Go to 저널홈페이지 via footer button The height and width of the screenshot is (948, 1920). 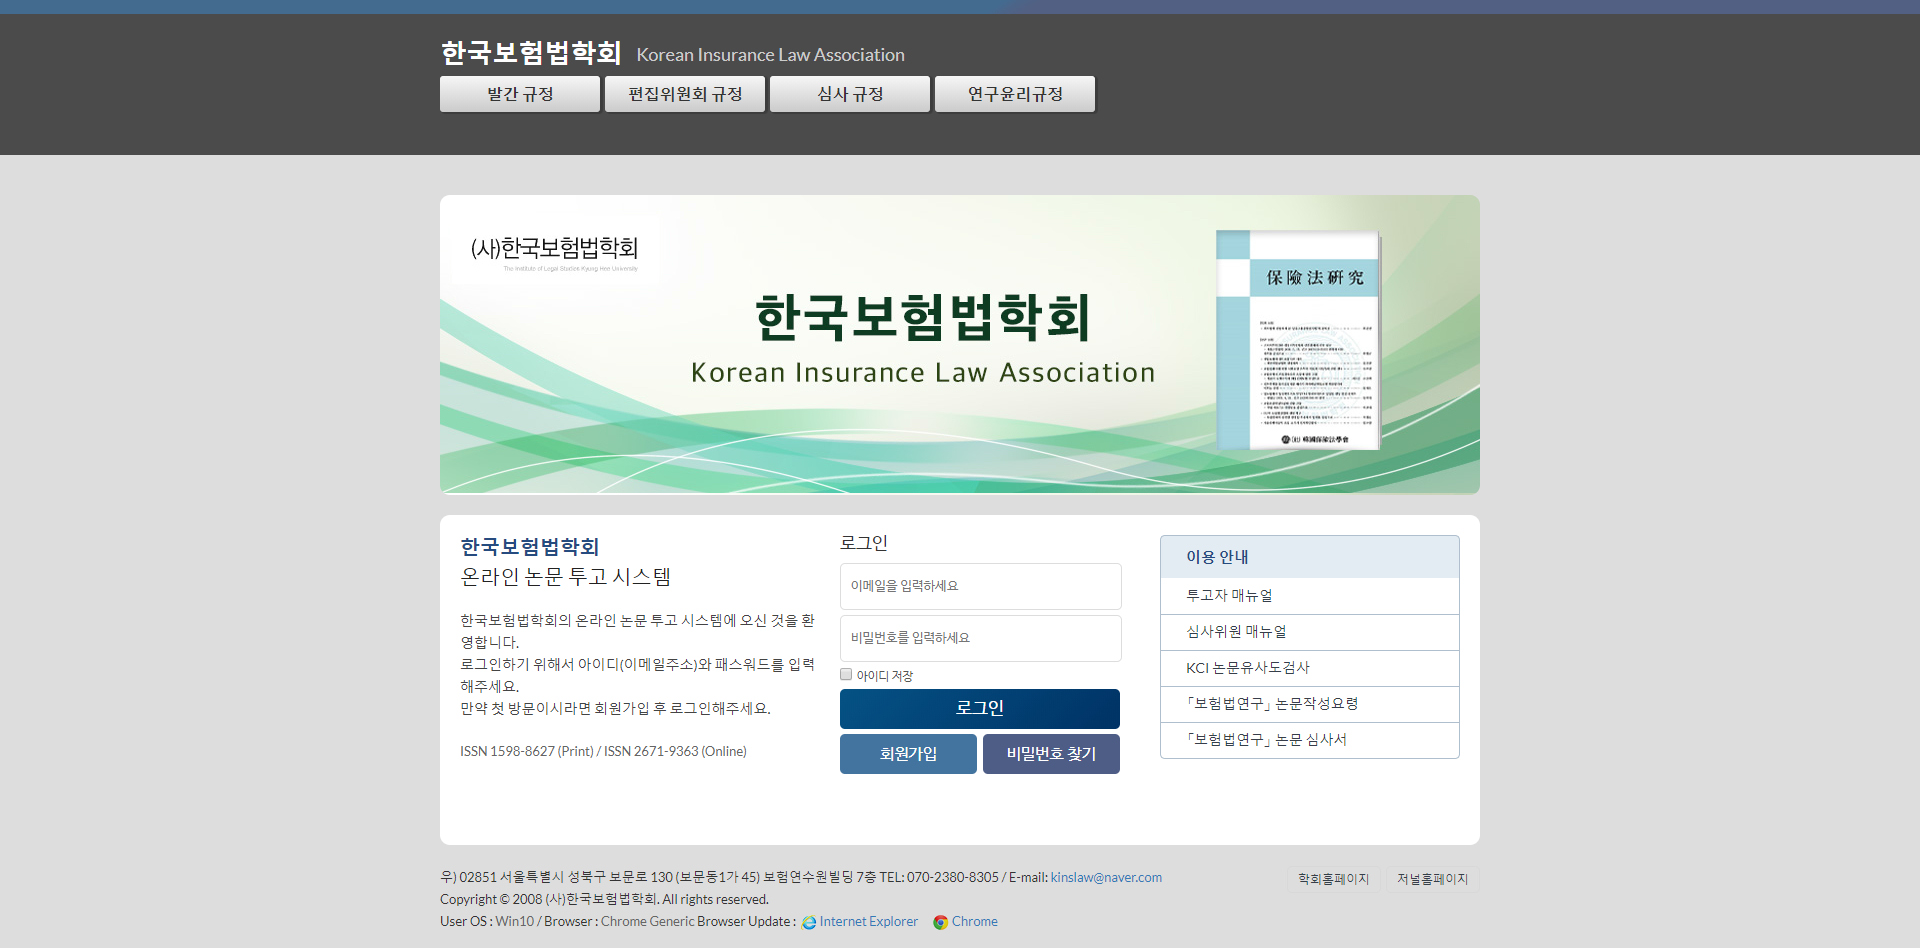(1432, 879)
